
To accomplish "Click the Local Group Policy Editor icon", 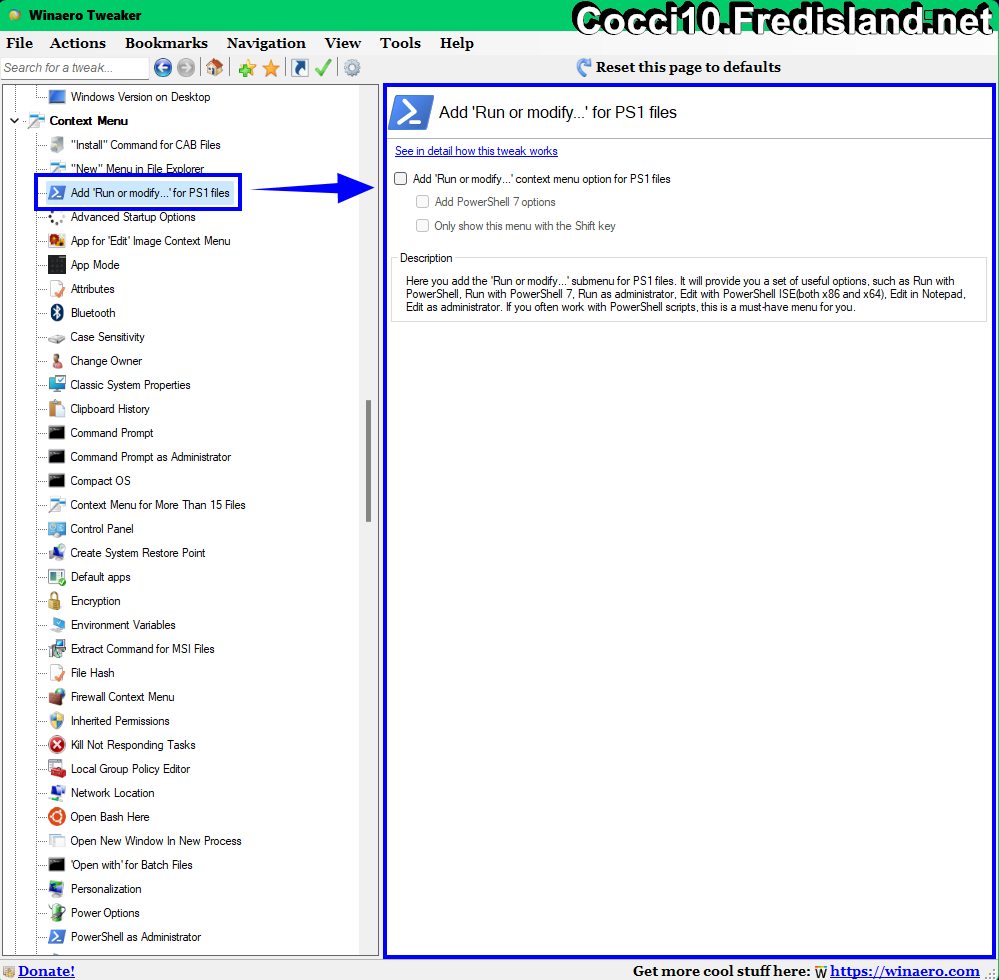I will pos(57,769).
